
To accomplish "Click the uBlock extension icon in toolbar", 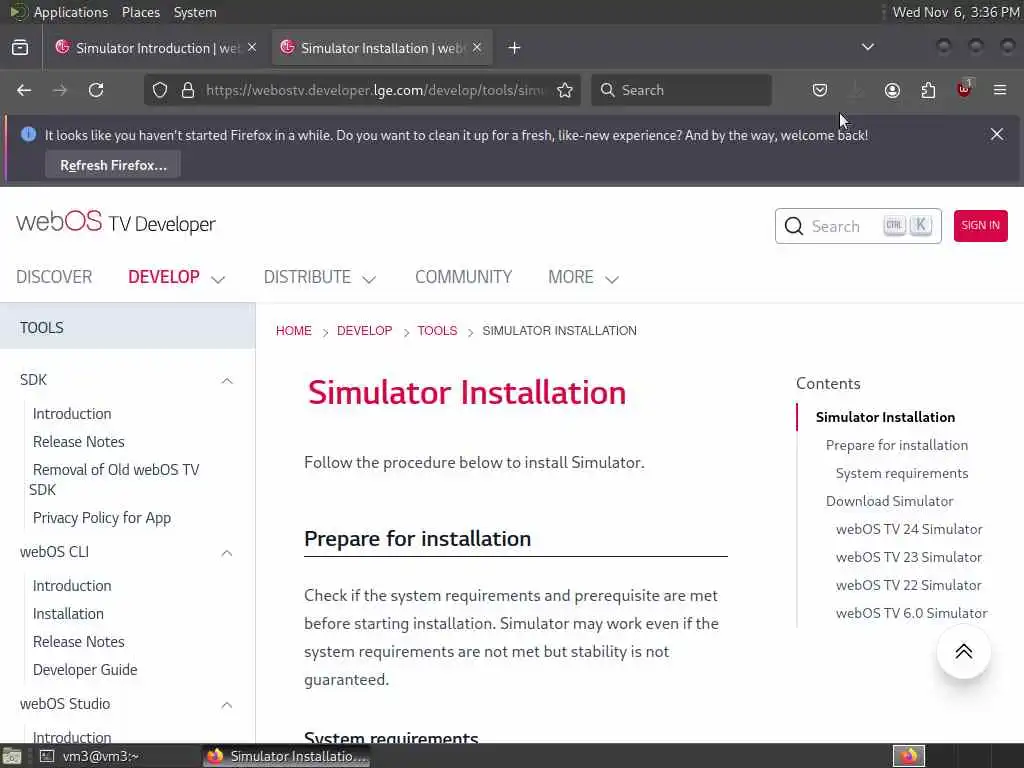I will [x=964, y=89].
